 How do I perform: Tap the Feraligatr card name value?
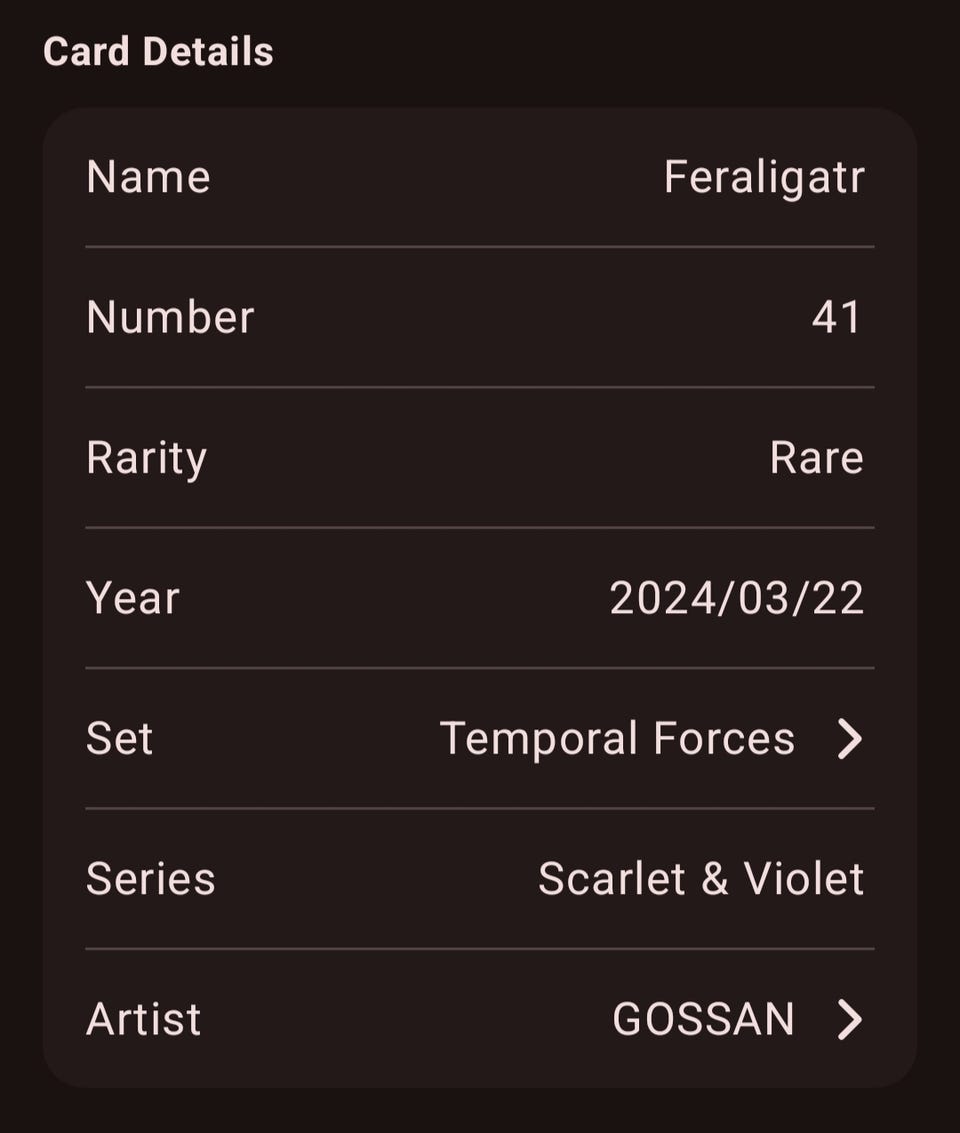(764, 178)
